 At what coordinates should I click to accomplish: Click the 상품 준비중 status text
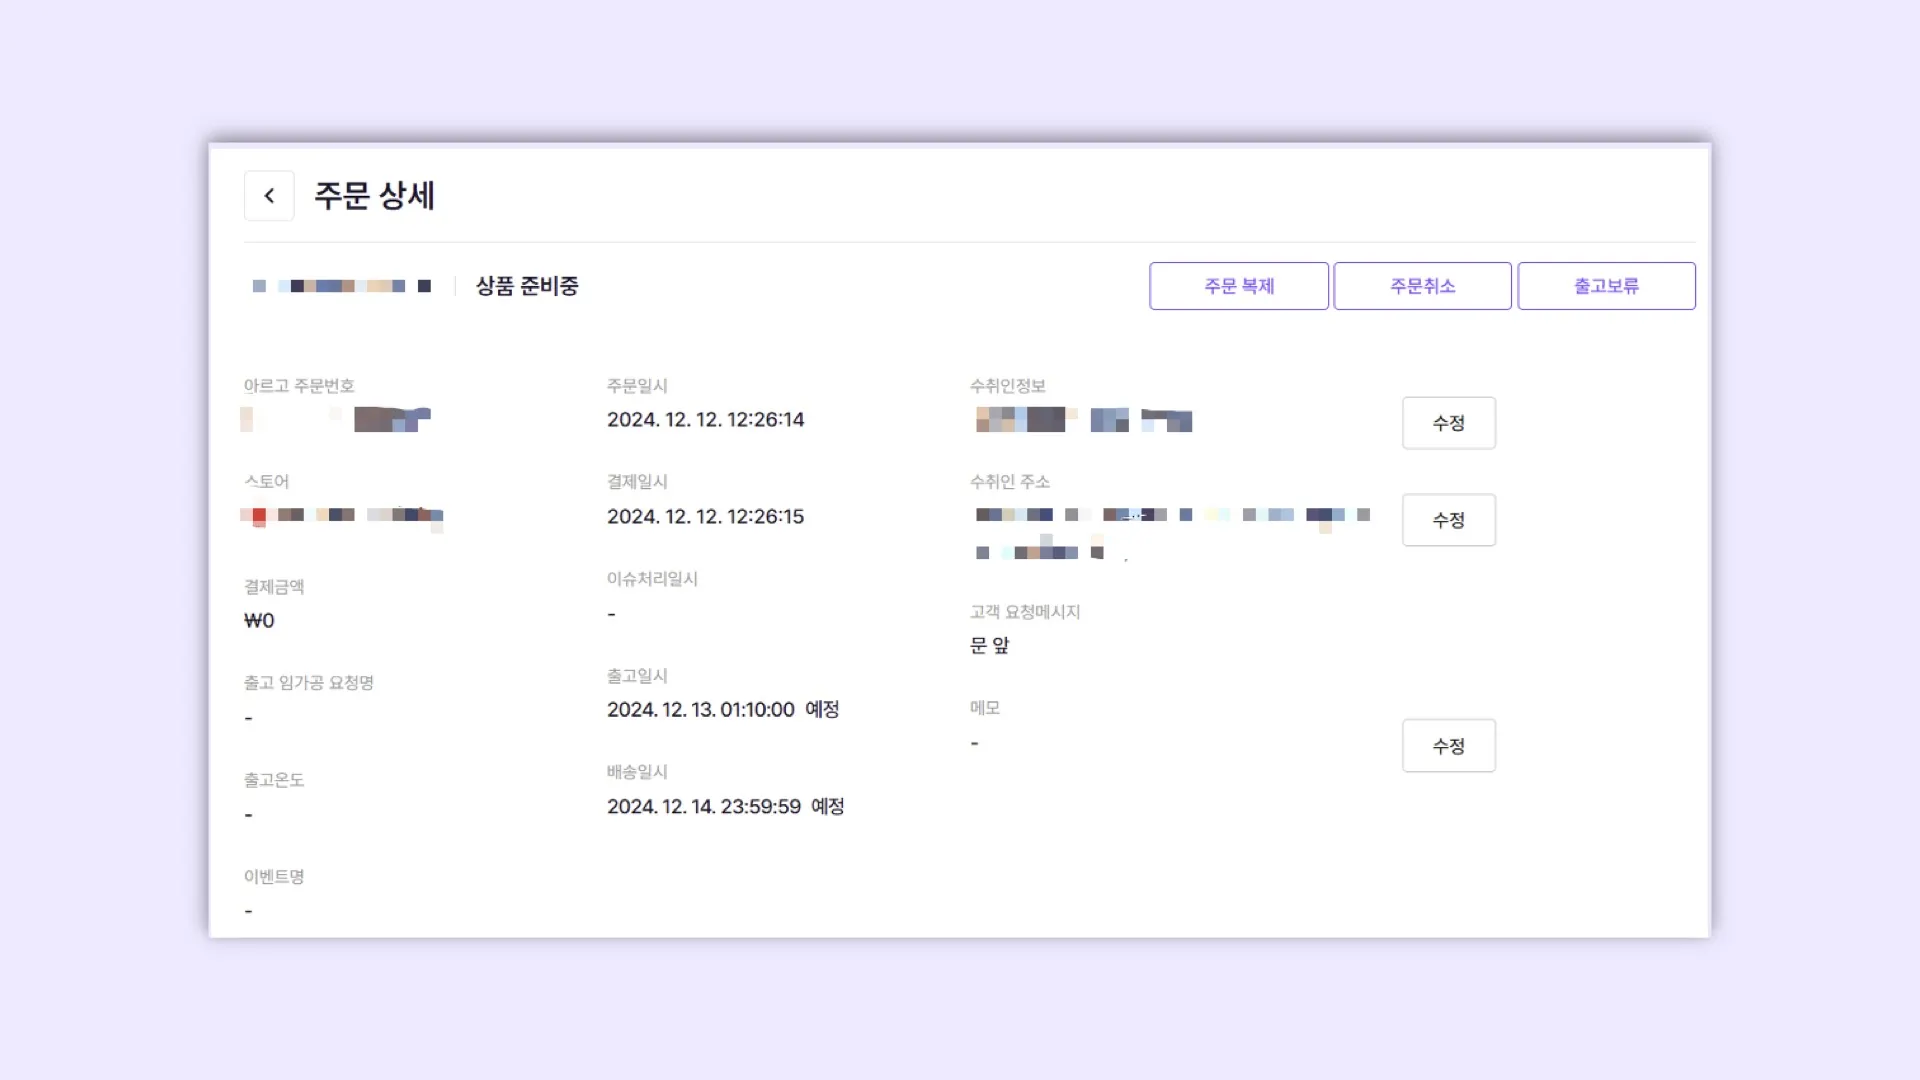click(x=527, y=286)
